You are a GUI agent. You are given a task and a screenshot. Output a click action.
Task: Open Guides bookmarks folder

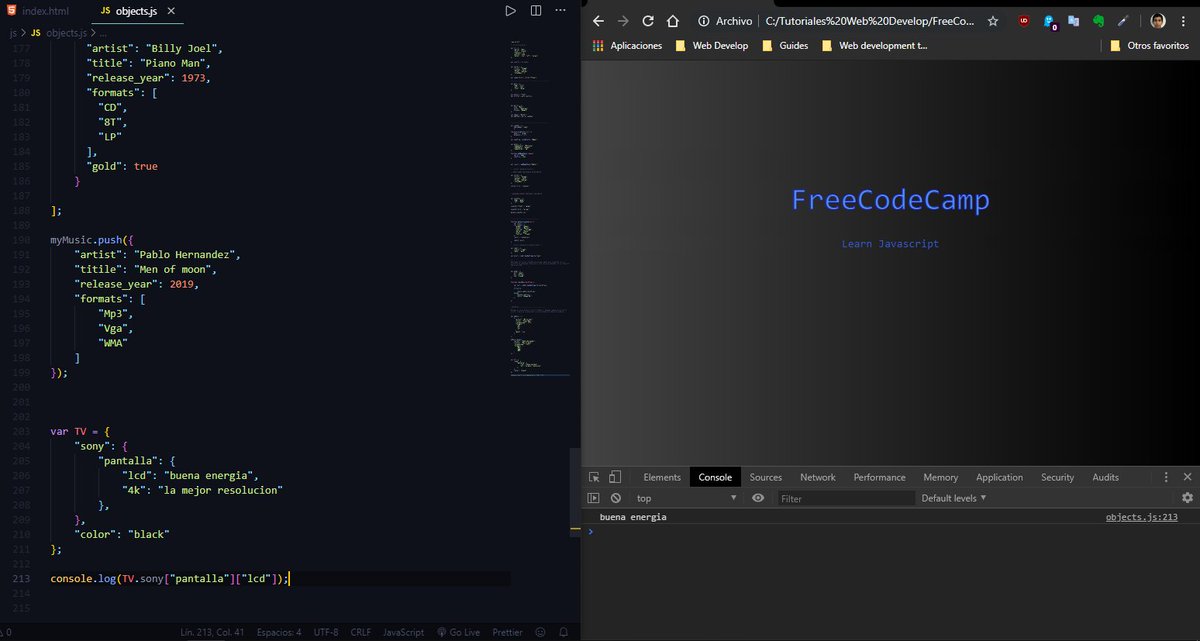click(x=785, y=45)
